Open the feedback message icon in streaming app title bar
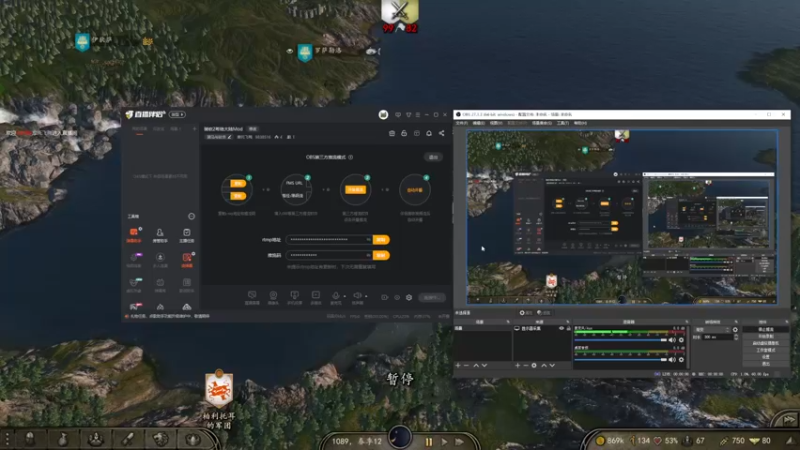The height and width of the screenshot is (450, 800). (398, 115)
